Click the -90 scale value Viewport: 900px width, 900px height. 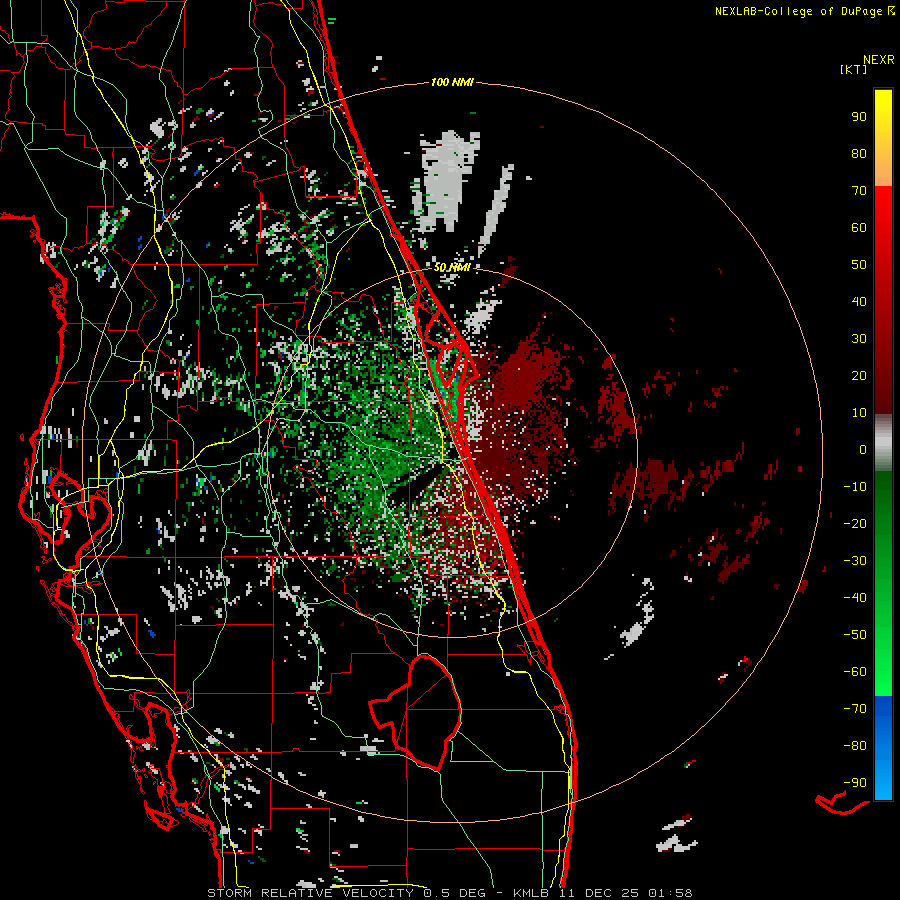tap(855, 783)
